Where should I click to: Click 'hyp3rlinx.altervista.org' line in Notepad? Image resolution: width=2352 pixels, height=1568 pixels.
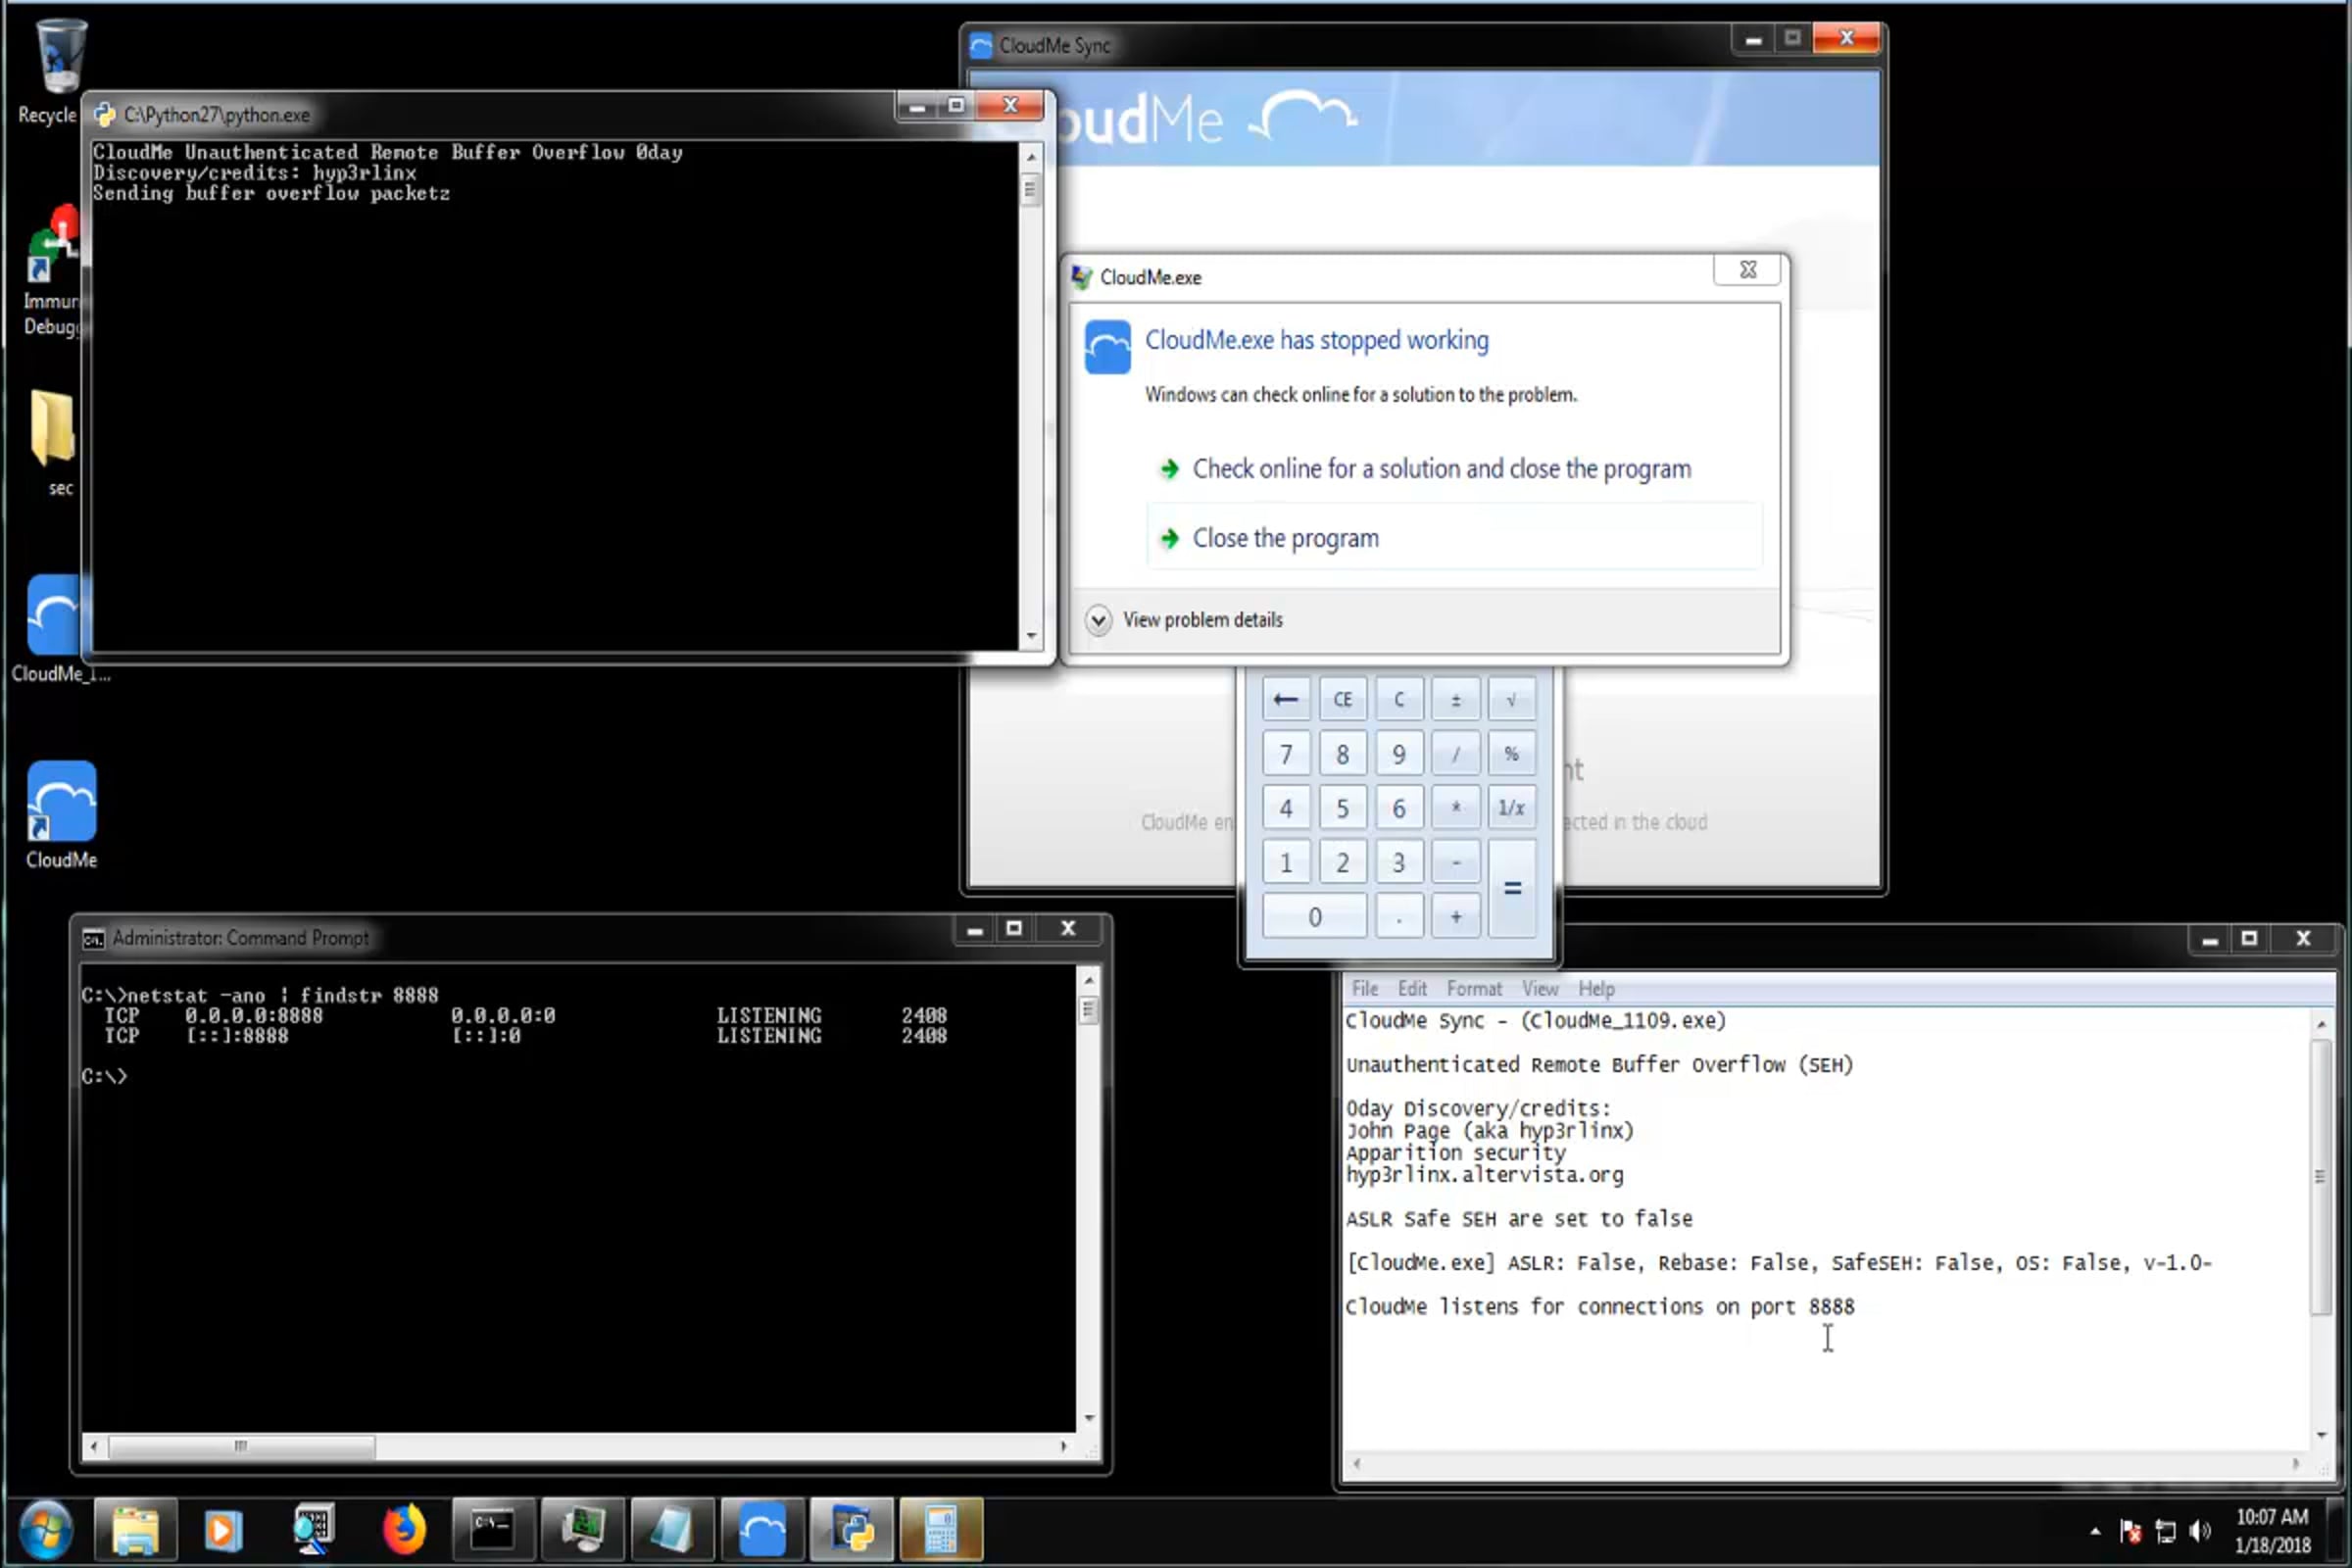[1485, 1175]
